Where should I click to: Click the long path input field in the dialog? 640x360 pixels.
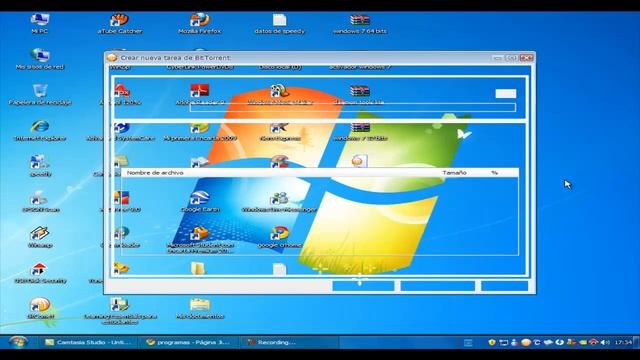(353, 107)
